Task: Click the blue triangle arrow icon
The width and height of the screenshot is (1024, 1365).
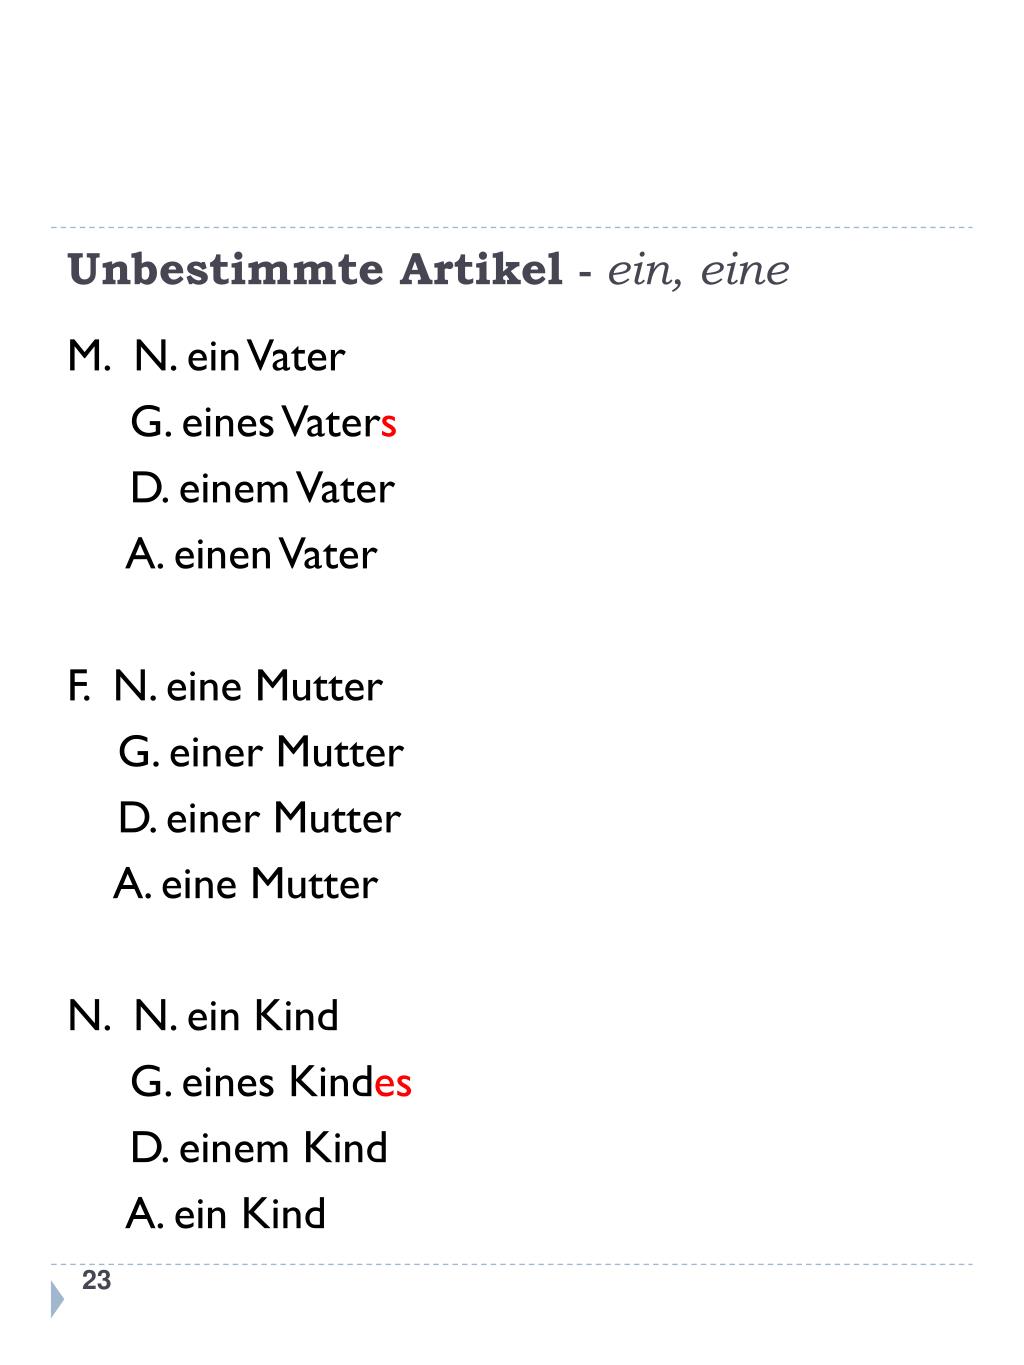Action: pyautogui.click(x=57, y=1298)
